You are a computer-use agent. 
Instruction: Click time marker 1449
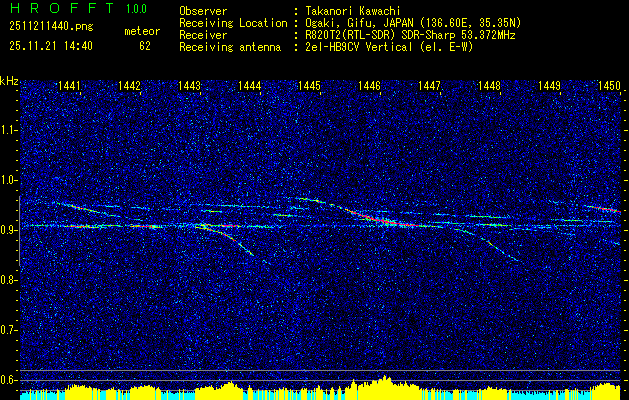pyautogui.click(x=549, y=86)
